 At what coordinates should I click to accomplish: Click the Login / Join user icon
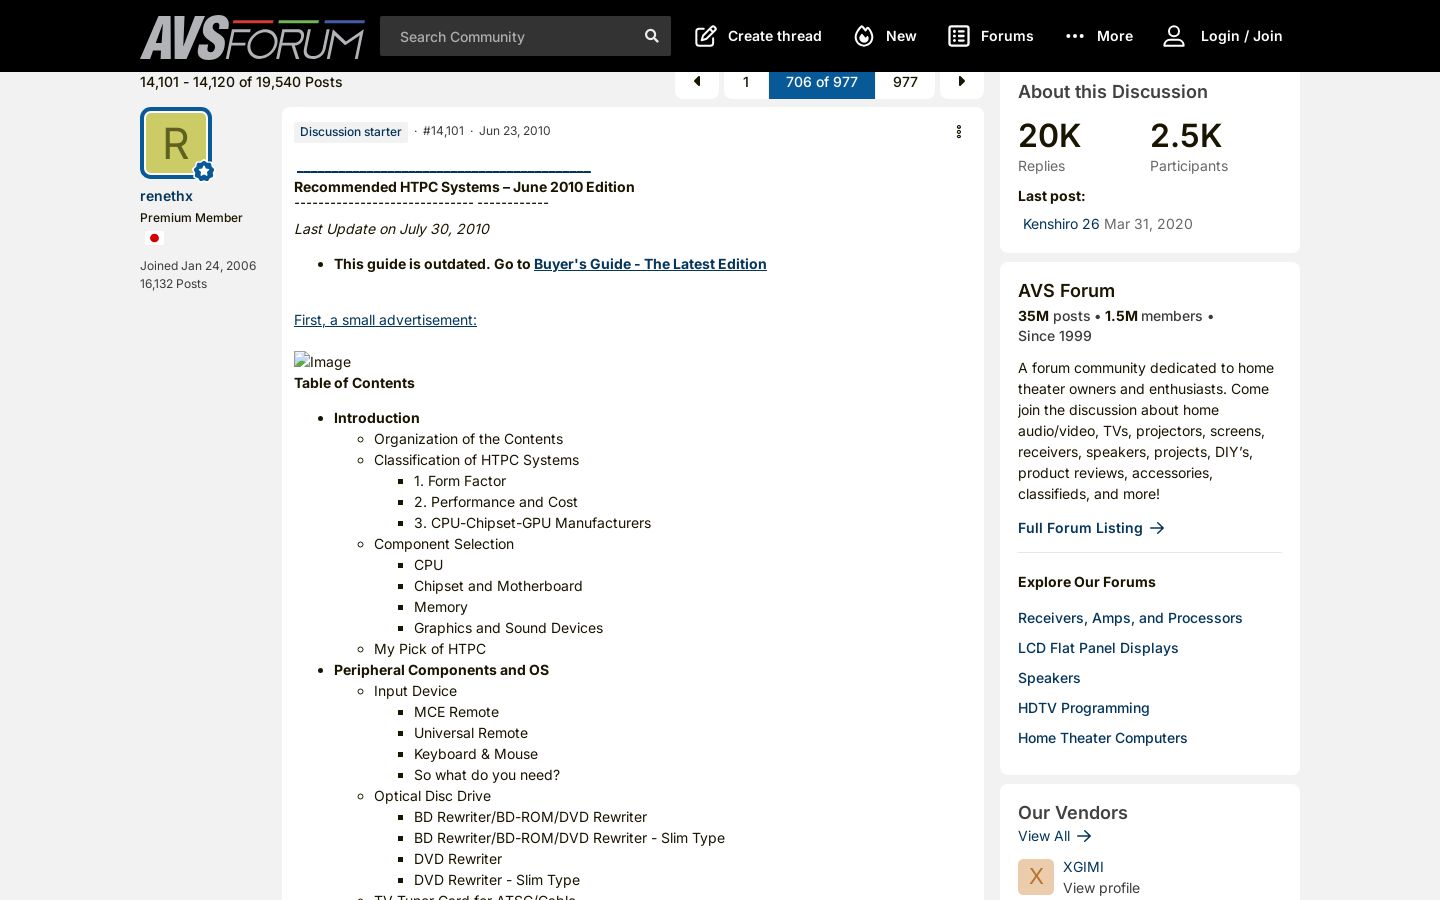coord(1174,36)
